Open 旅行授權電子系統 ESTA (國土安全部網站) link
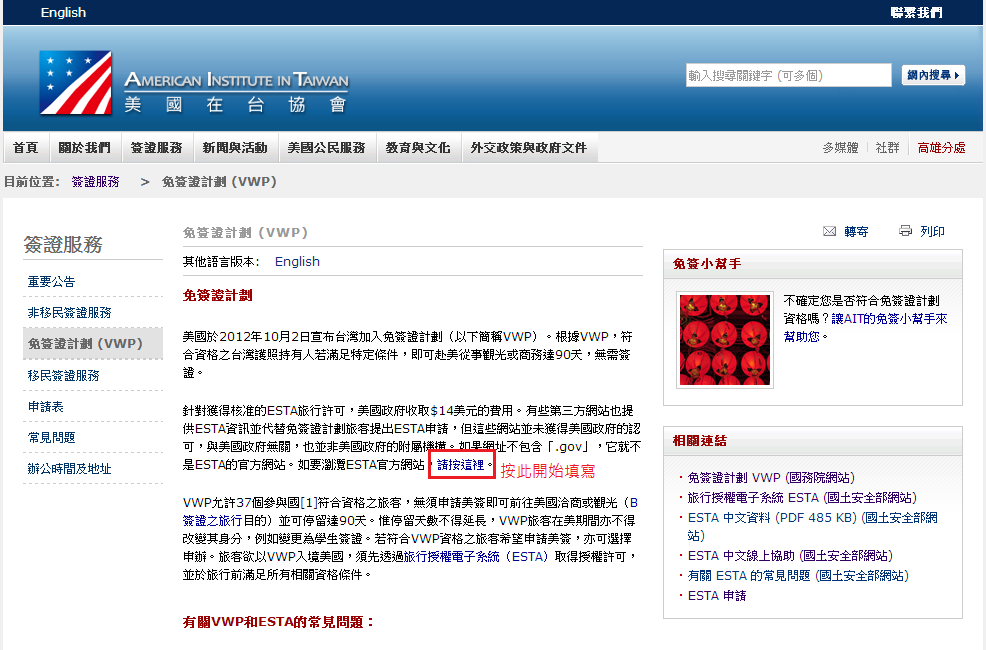This screenshot has width=986, height=650. tap(802, 498)
